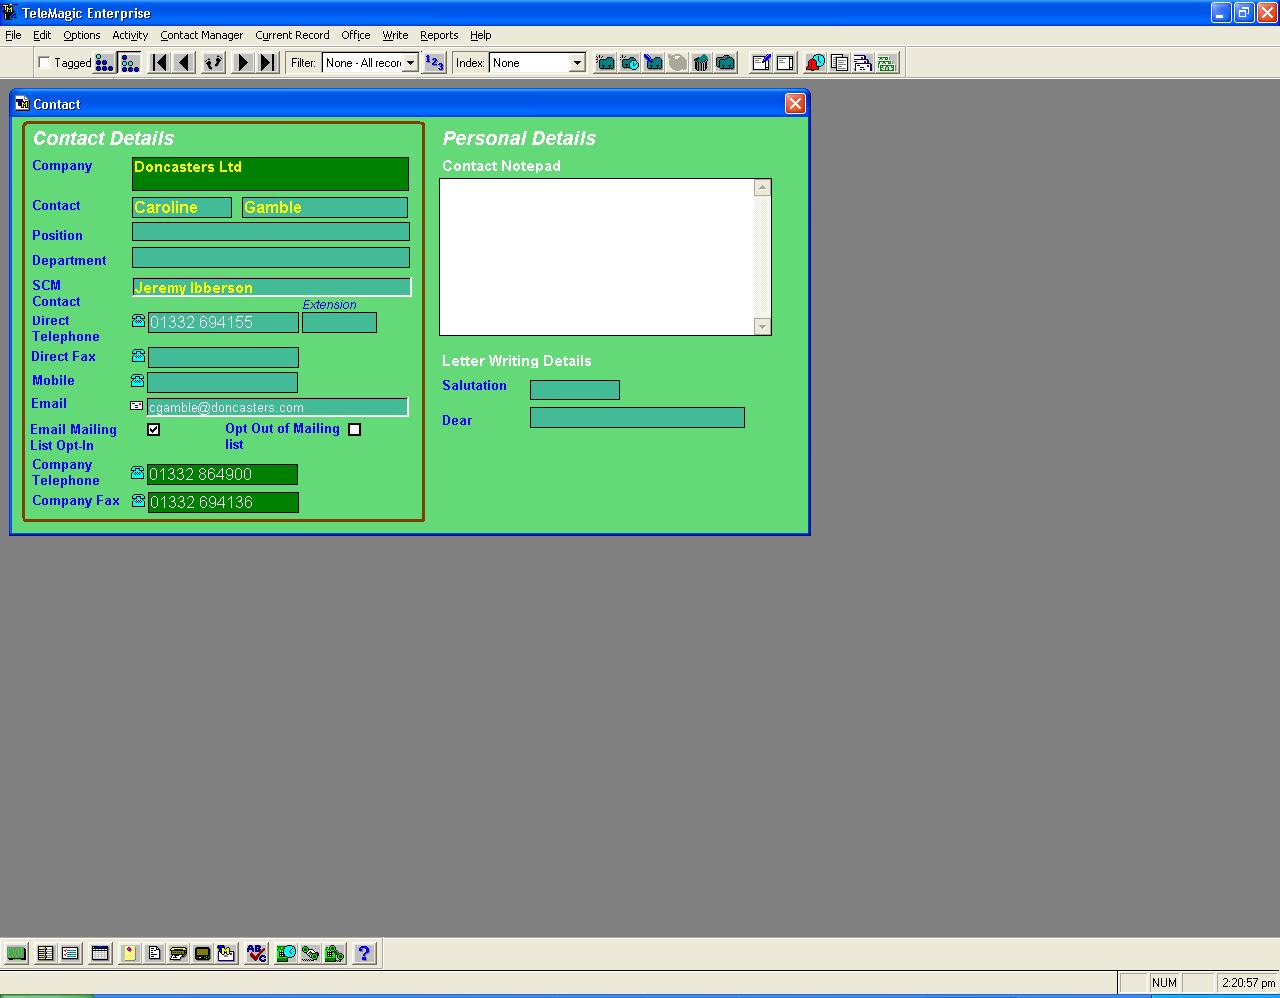Go to the previous record arrow

click(x=184, y=63)
